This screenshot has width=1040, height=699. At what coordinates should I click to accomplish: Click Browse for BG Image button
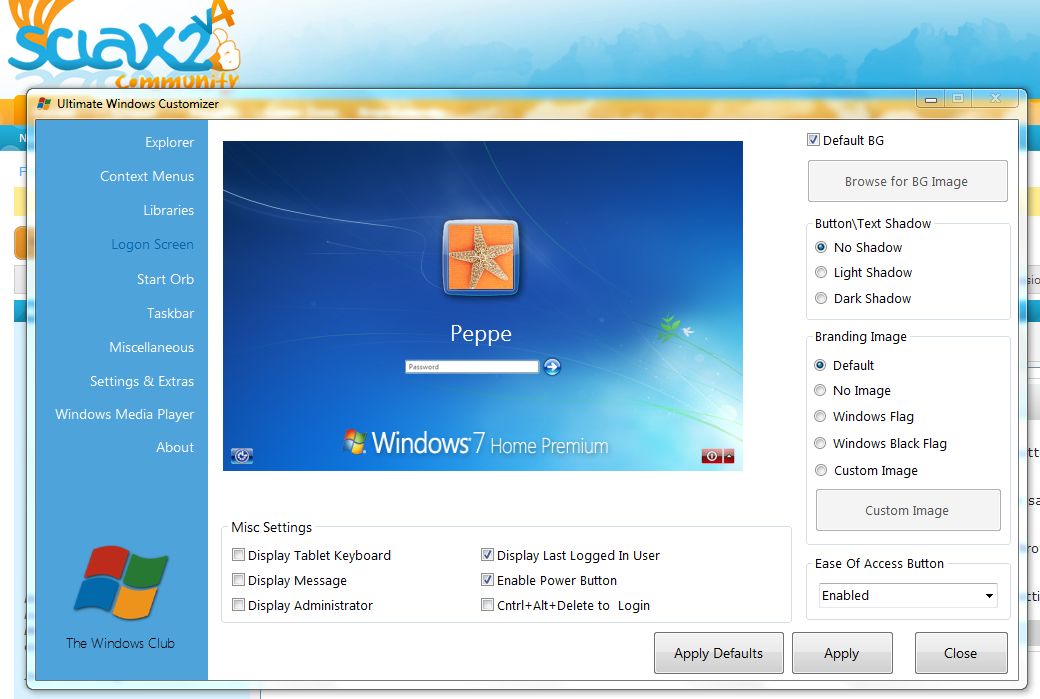tap(907, 181)
